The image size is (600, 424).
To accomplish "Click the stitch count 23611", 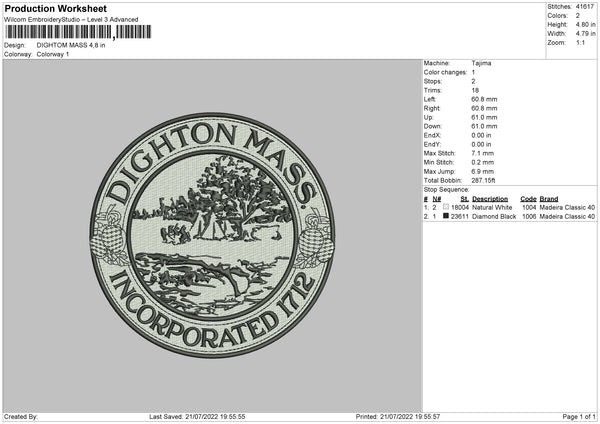I will [460, 217].
